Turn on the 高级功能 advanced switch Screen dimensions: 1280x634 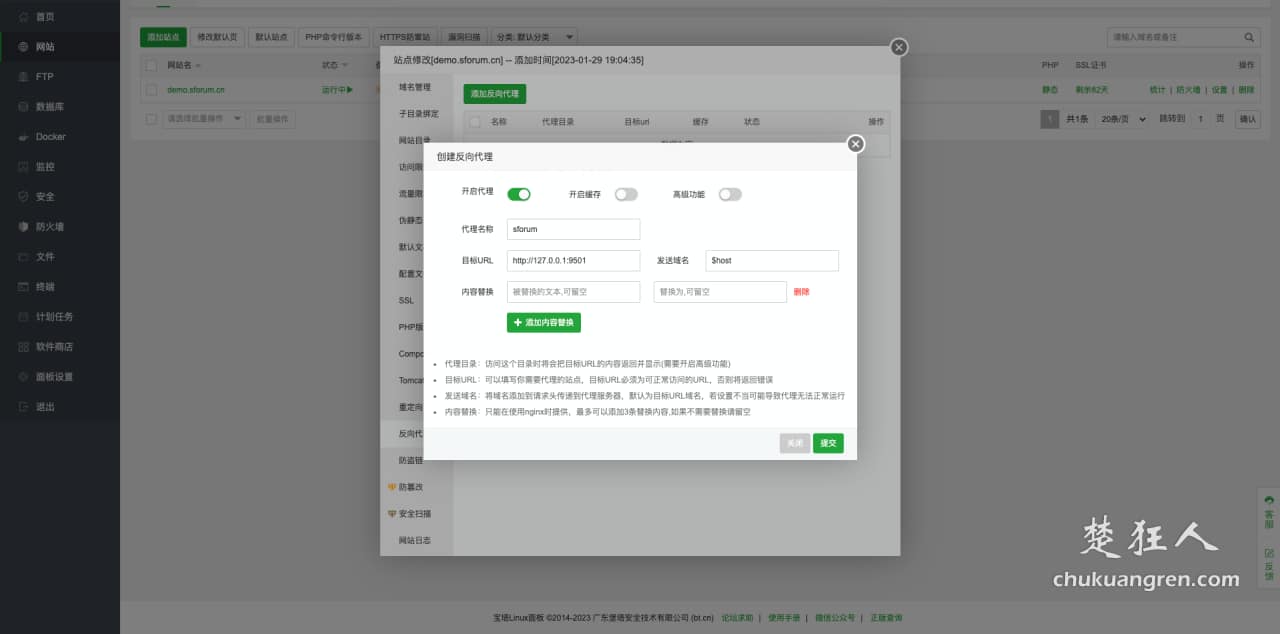tap(730, 194)
